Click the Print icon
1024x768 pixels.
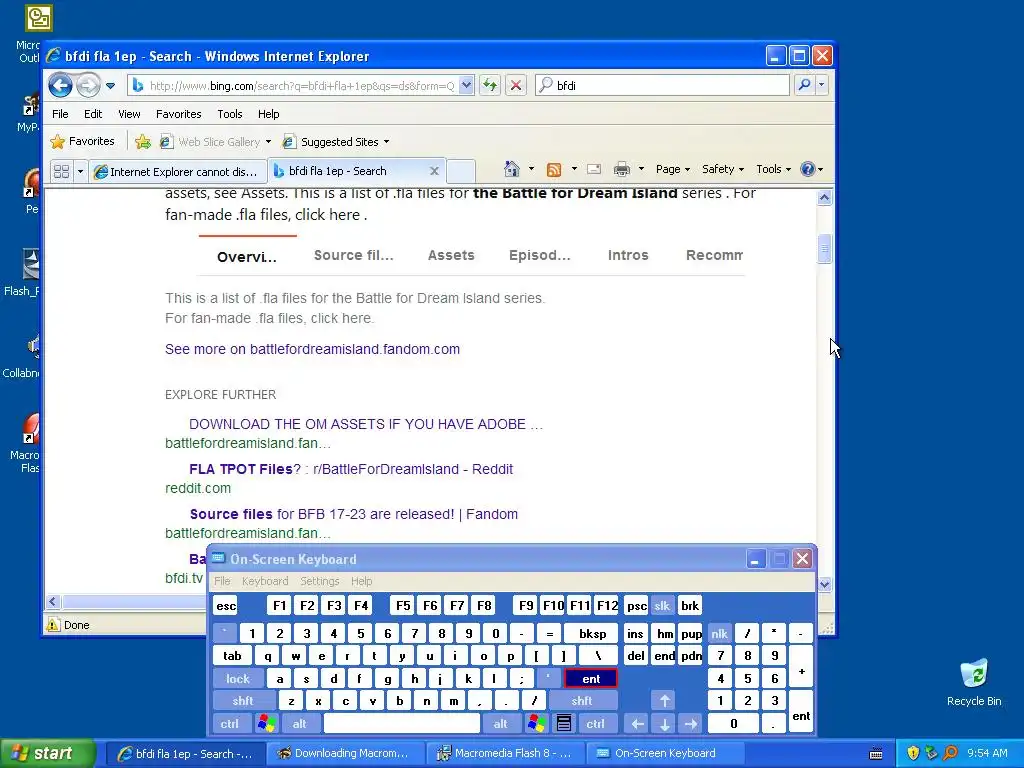622,169
